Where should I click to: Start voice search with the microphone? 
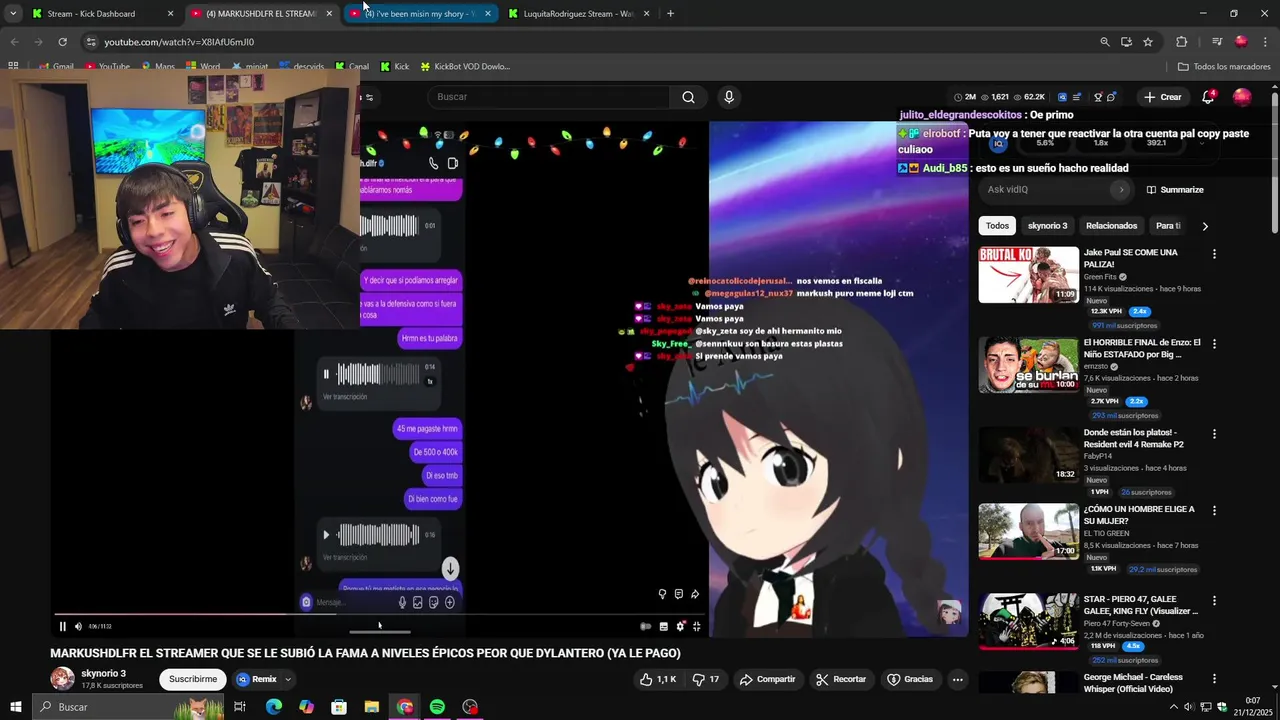[x=729, y=97]
